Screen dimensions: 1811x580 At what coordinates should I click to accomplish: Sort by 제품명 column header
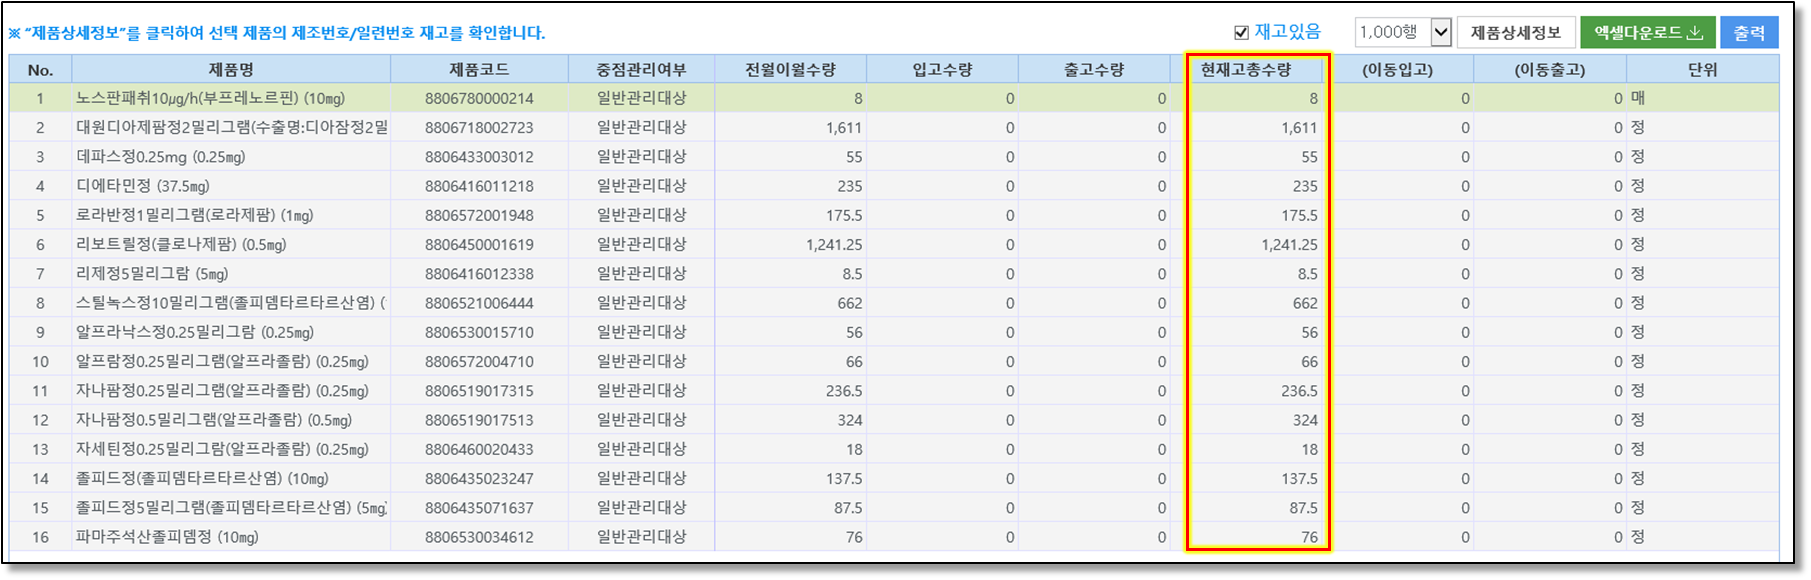click(x=231, y=70)
